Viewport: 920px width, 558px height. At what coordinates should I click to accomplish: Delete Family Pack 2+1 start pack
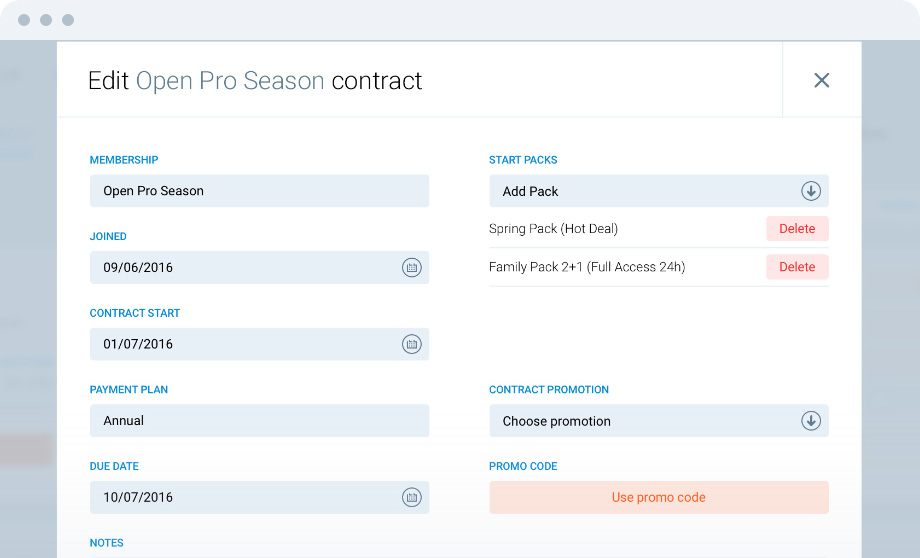(x=797, y=267)
